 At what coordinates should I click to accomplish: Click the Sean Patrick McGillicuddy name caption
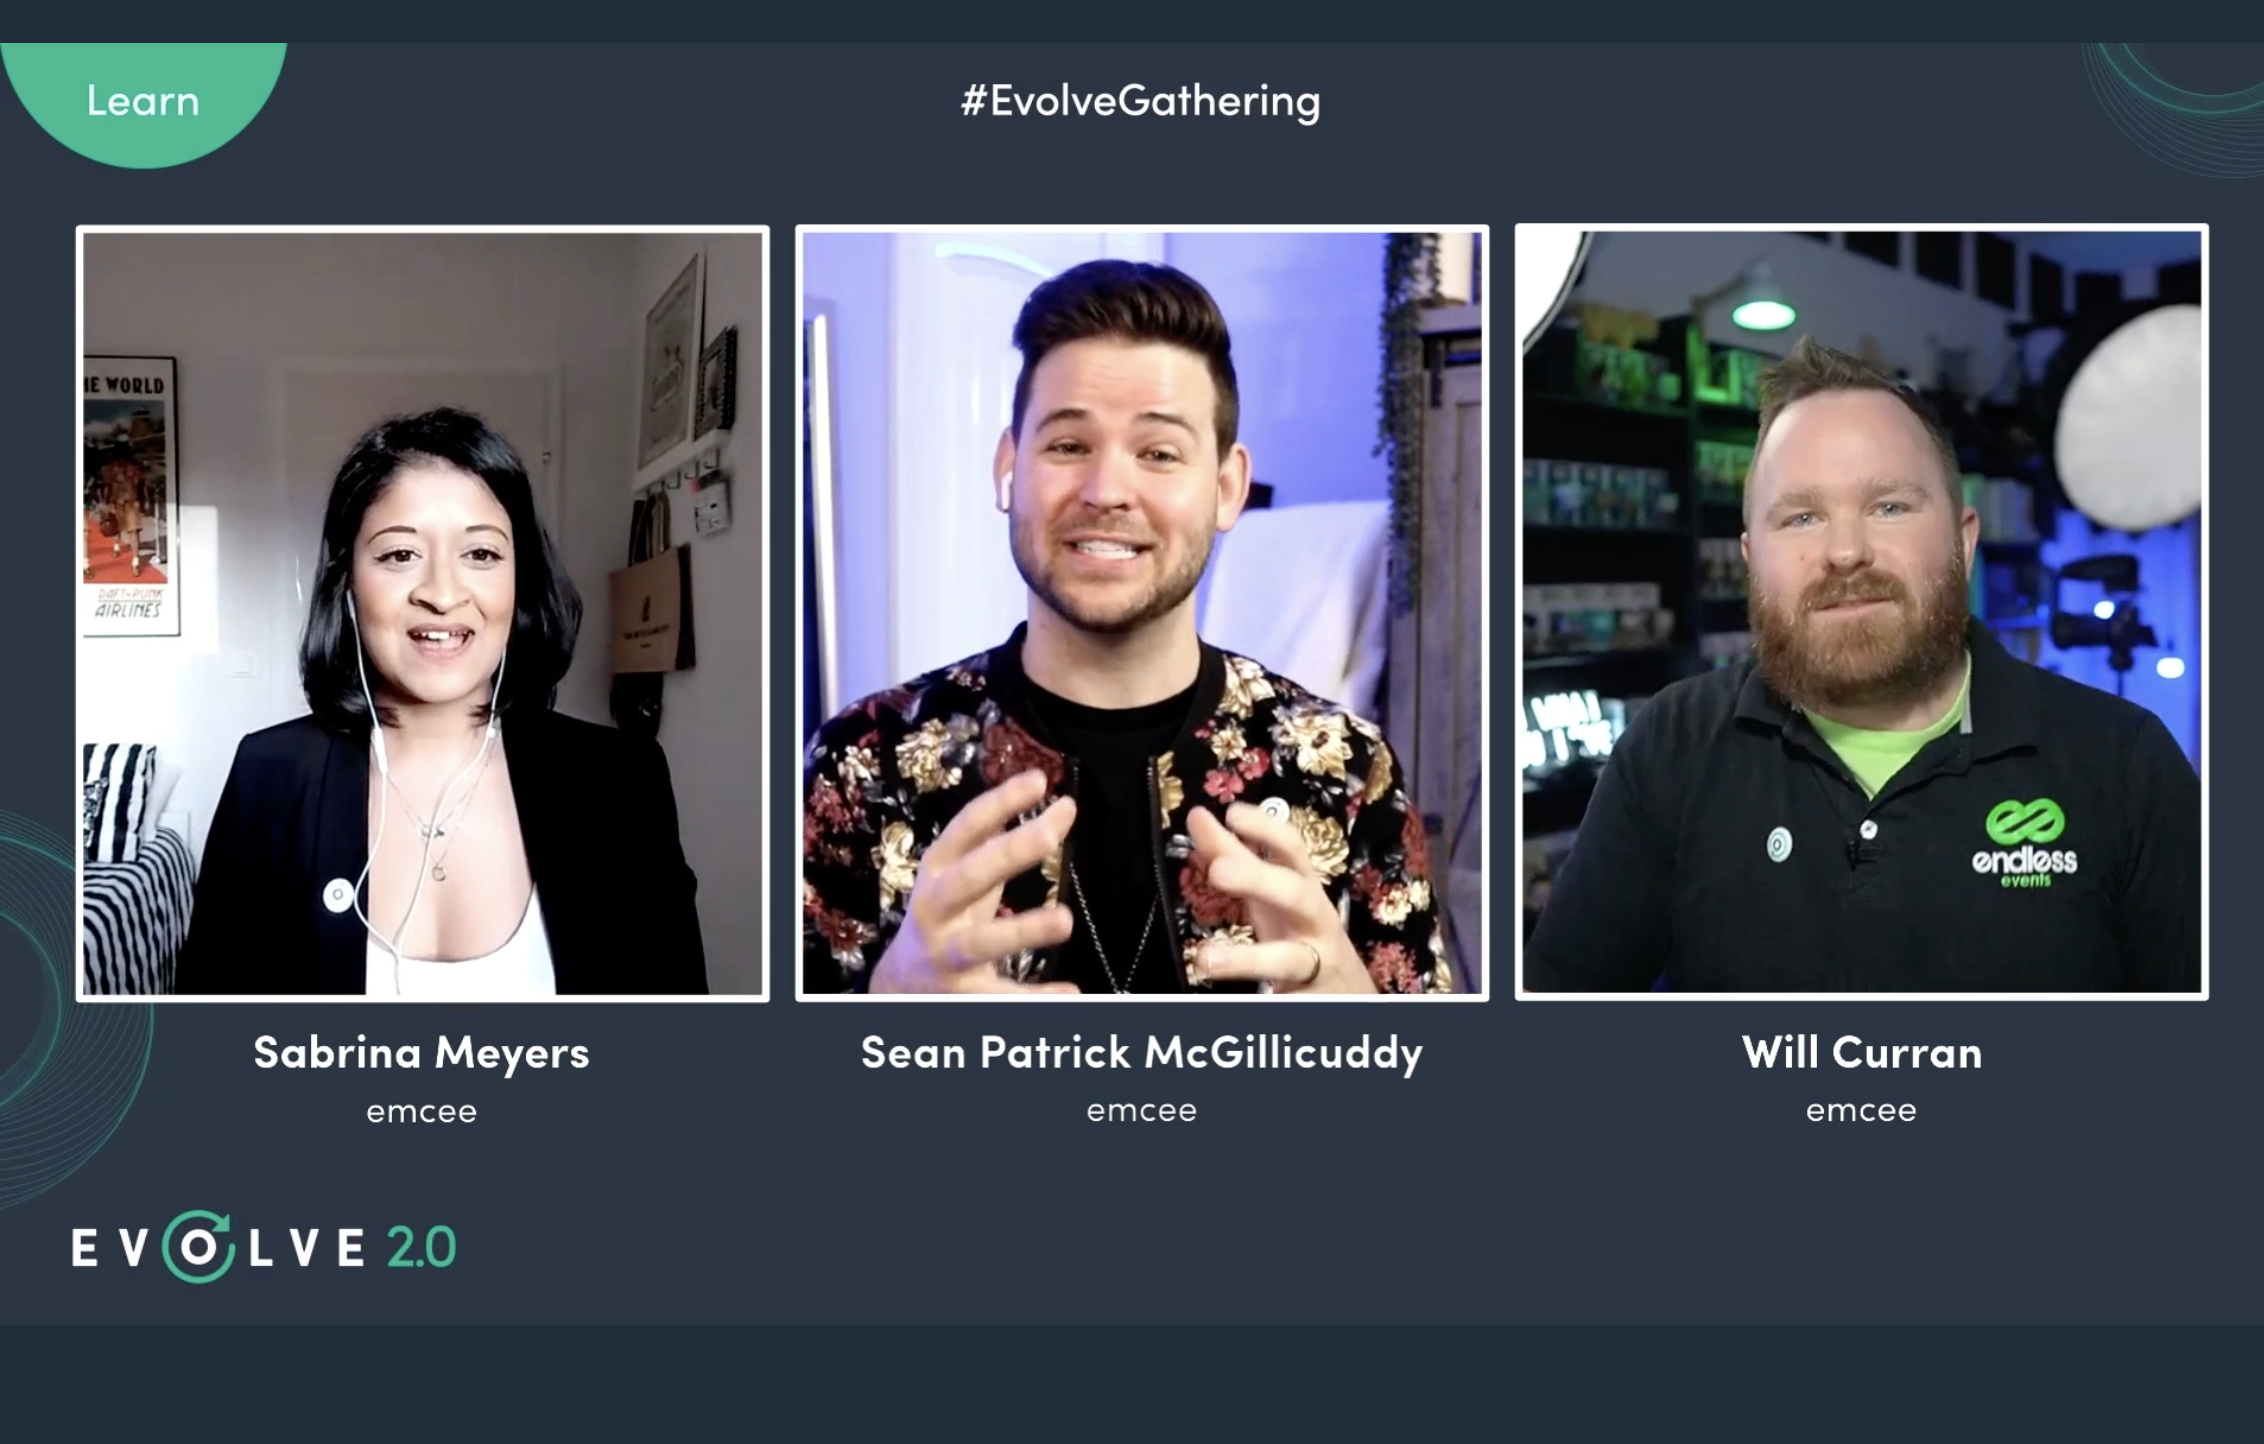1142,1054
